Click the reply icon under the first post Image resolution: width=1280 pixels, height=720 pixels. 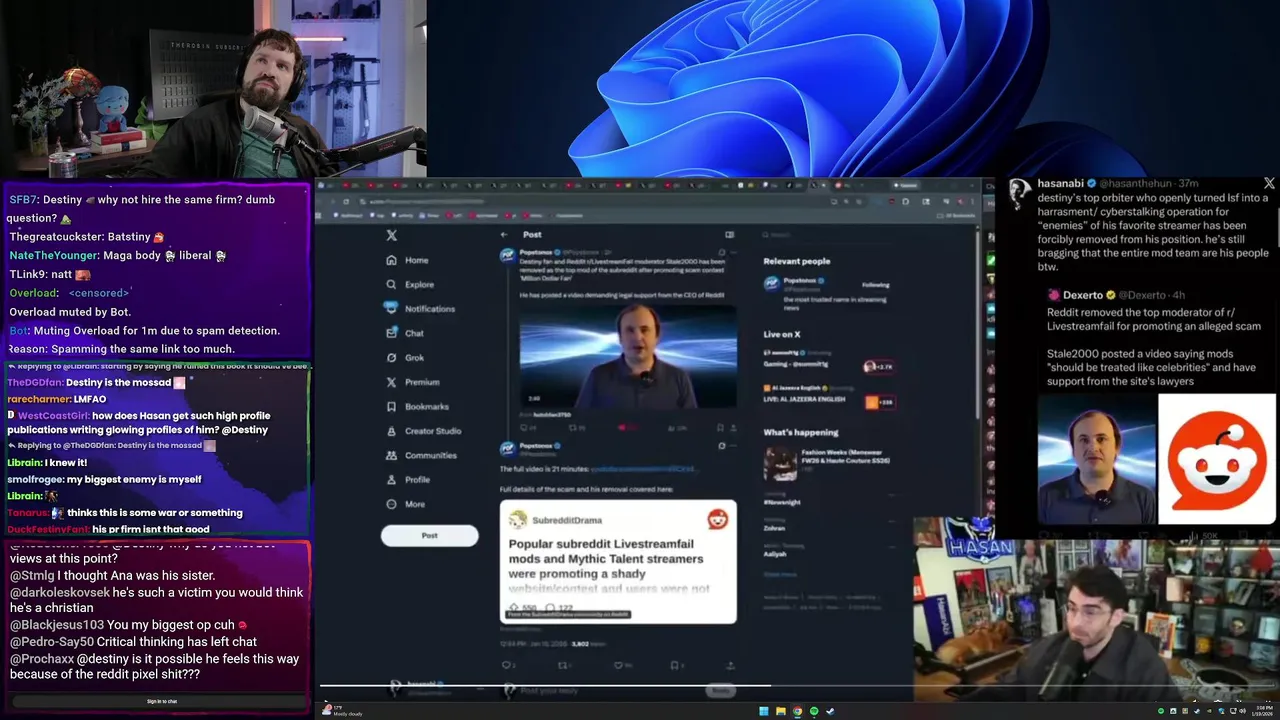(x=524, y=427)
